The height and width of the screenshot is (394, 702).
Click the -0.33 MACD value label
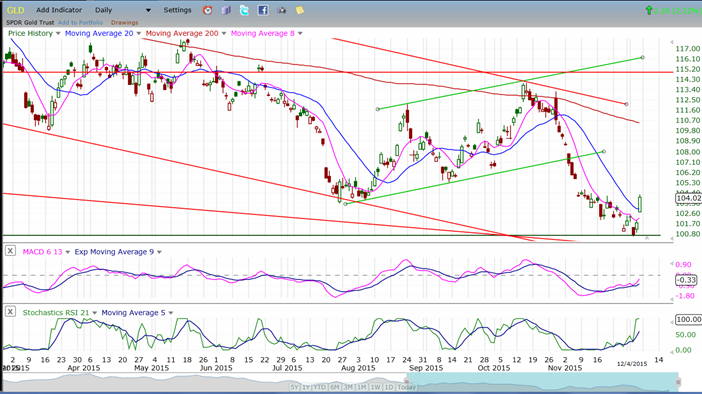686,280
